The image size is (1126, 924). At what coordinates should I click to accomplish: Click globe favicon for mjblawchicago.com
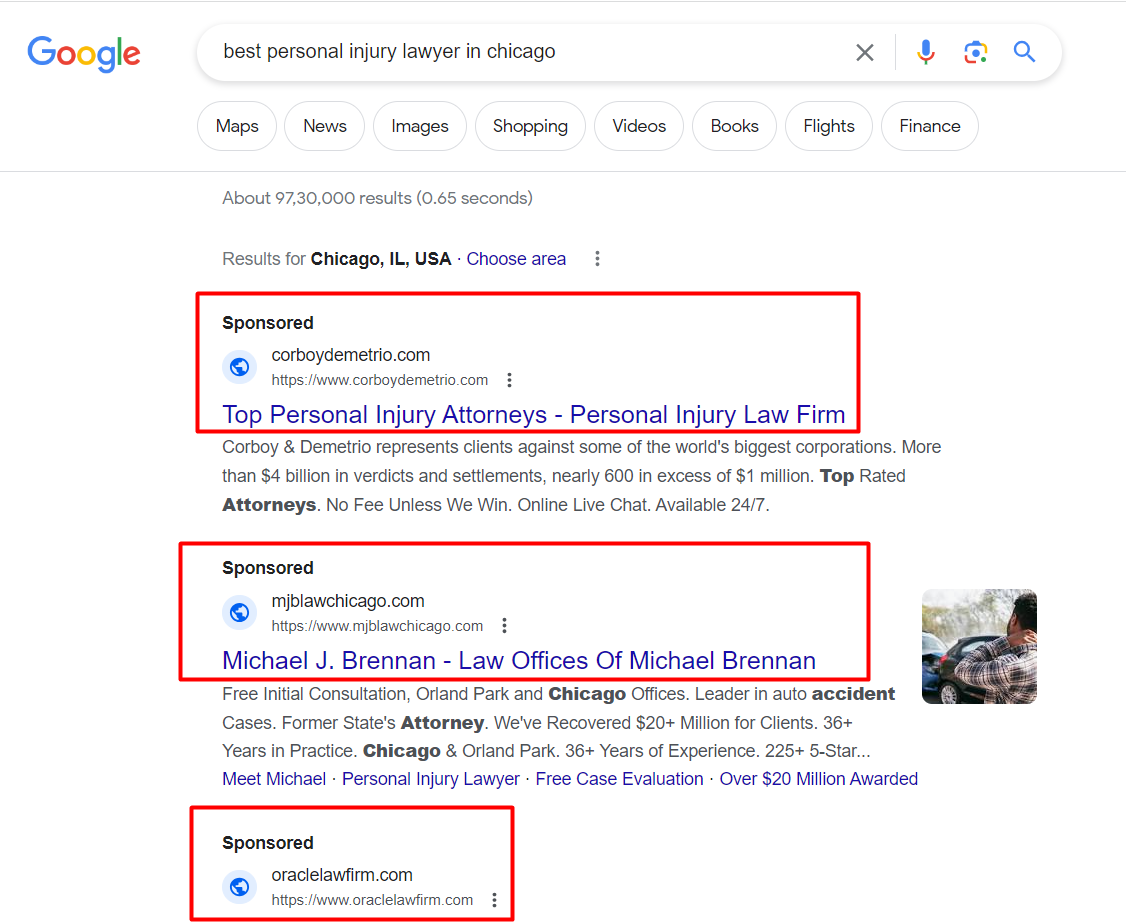[239, 612]
